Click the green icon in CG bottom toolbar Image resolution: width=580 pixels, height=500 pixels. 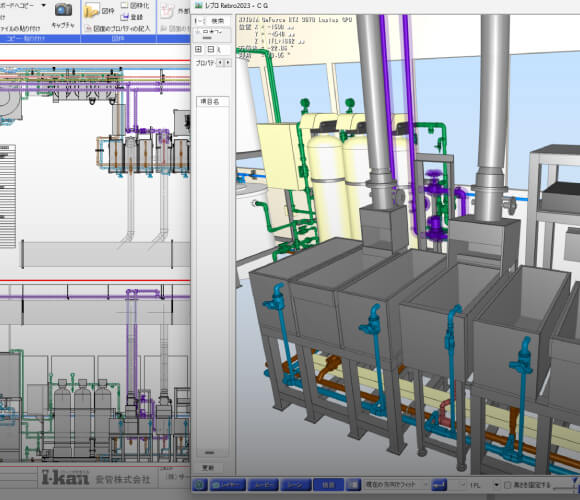(199, 484)
